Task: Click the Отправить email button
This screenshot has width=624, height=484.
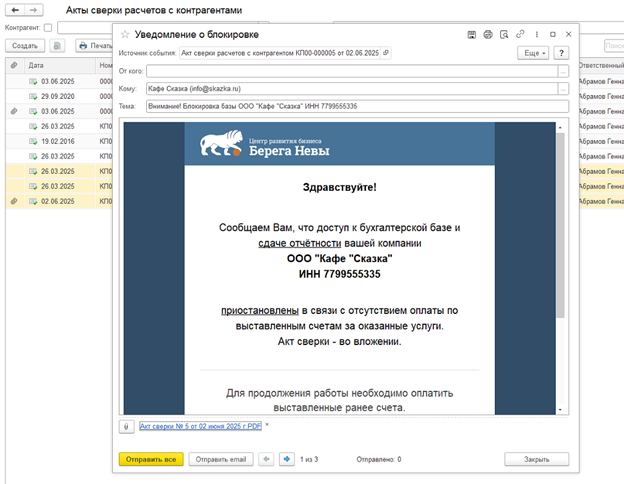Action: pos(221,459)
